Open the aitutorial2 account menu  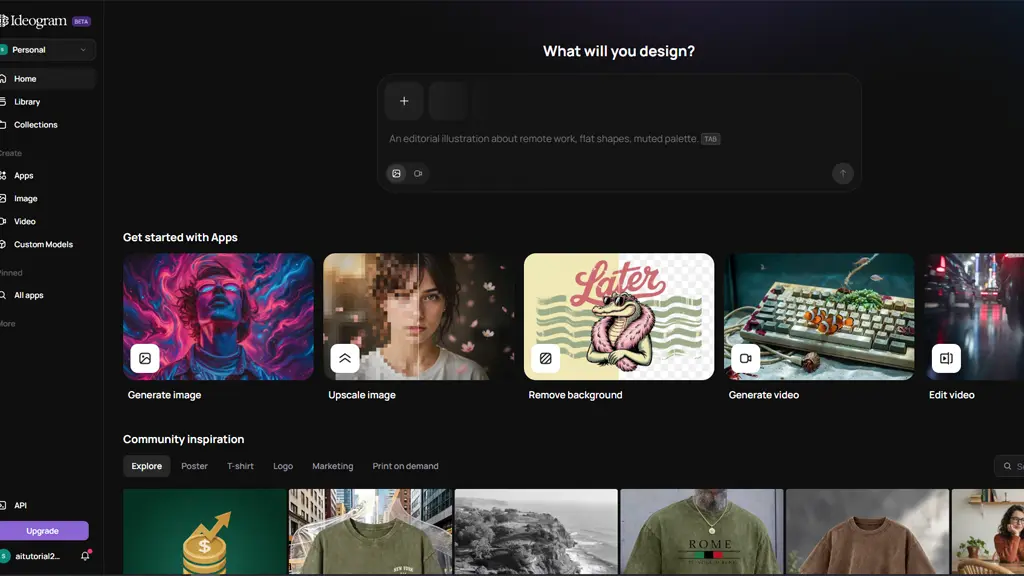click(33, 556)
